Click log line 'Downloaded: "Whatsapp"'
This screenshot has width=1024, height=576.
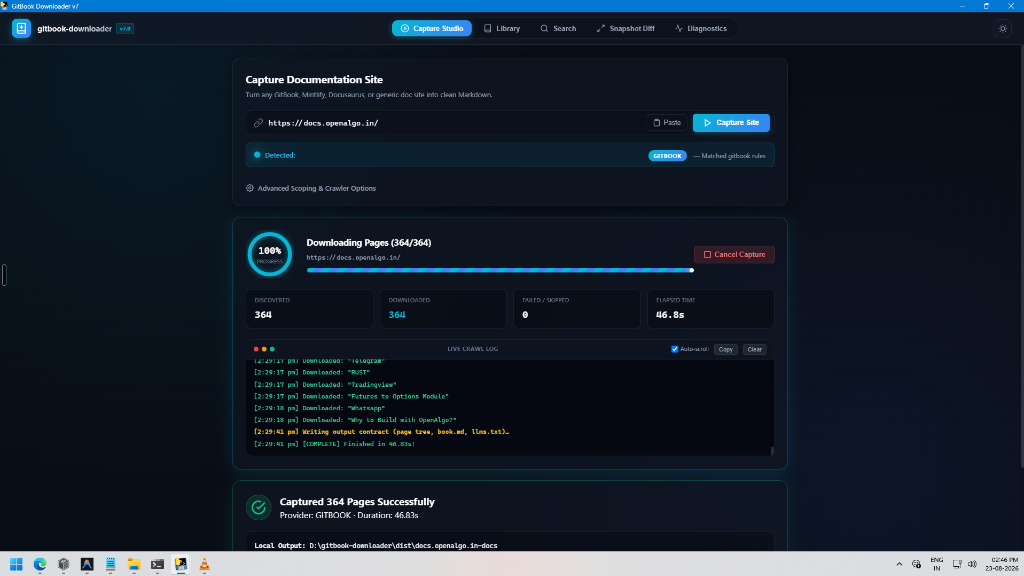tap(319, 408)
